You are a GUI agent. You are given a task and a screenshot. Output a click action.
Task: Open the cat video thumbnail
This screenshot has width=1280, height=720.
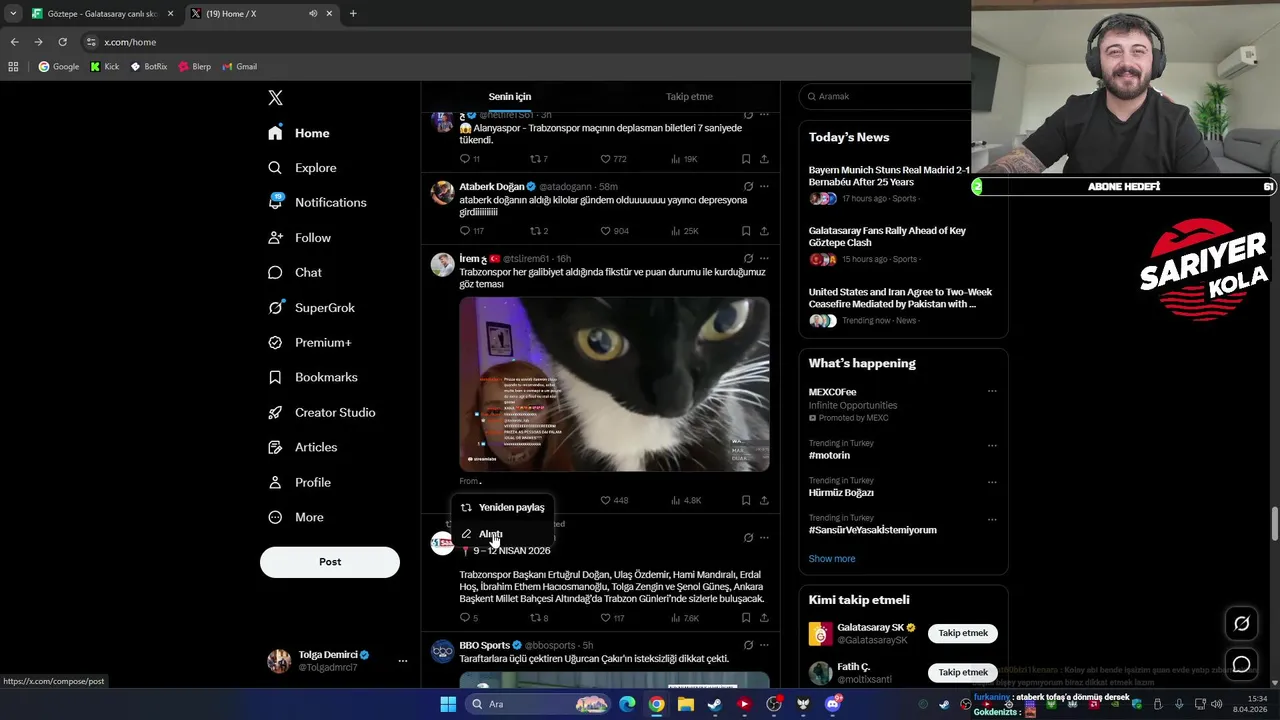click(614, 384)
